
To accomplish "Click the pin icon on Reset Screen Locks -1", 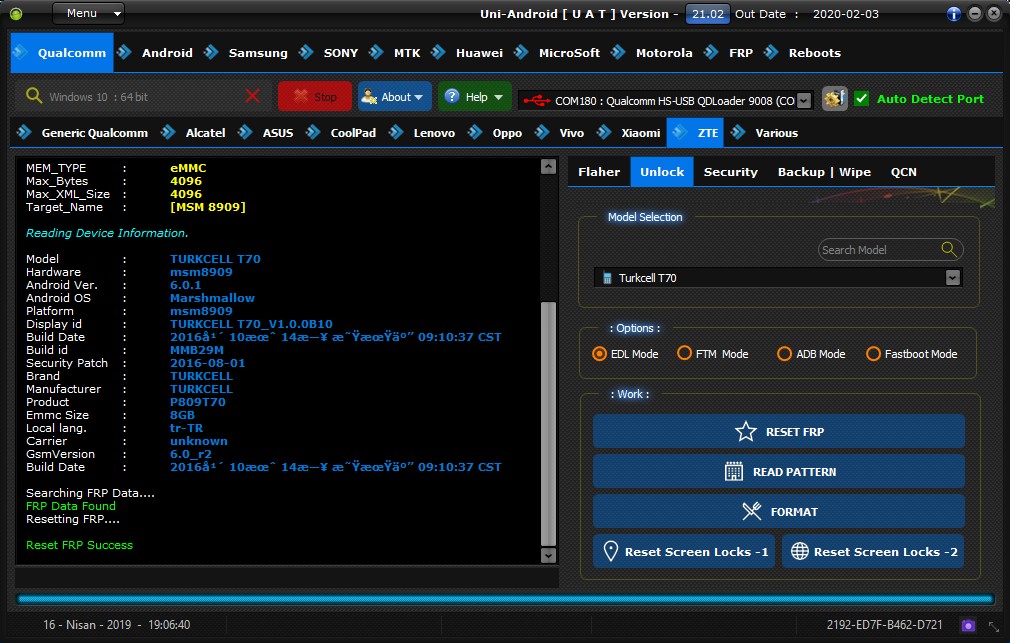I will pos(611,552).
